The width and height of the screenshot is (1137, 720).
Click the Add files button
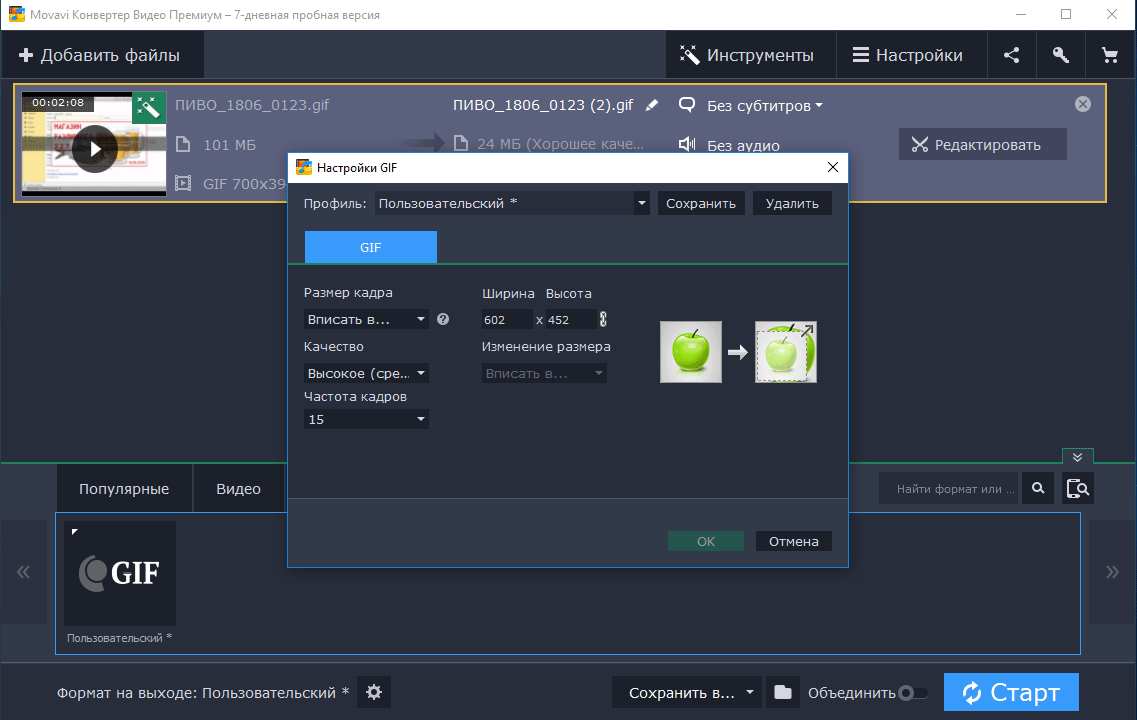coord(102,55)
